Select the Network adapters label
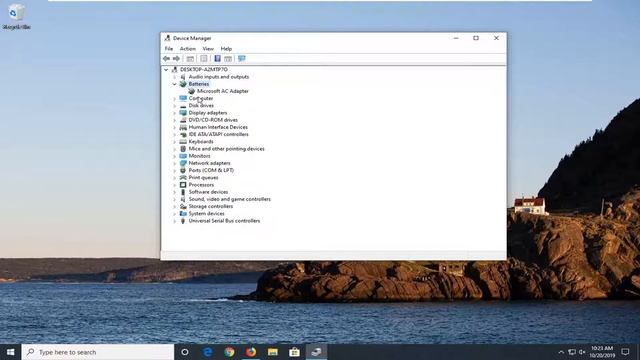The image size is (640, 360). coord(209,163)
